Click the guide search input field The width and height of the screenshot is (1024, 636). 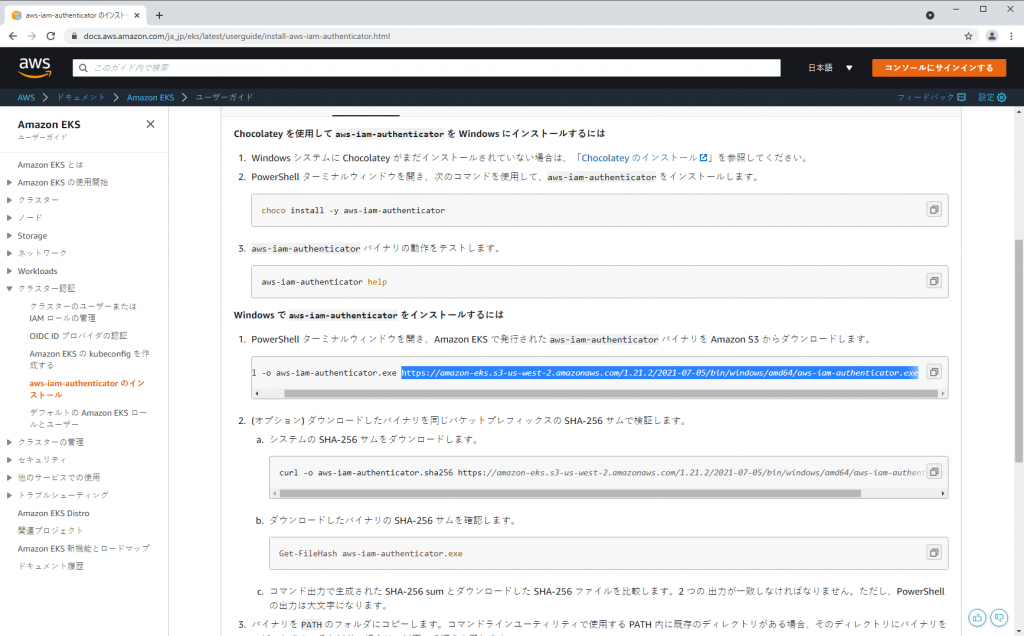point(427,68)
